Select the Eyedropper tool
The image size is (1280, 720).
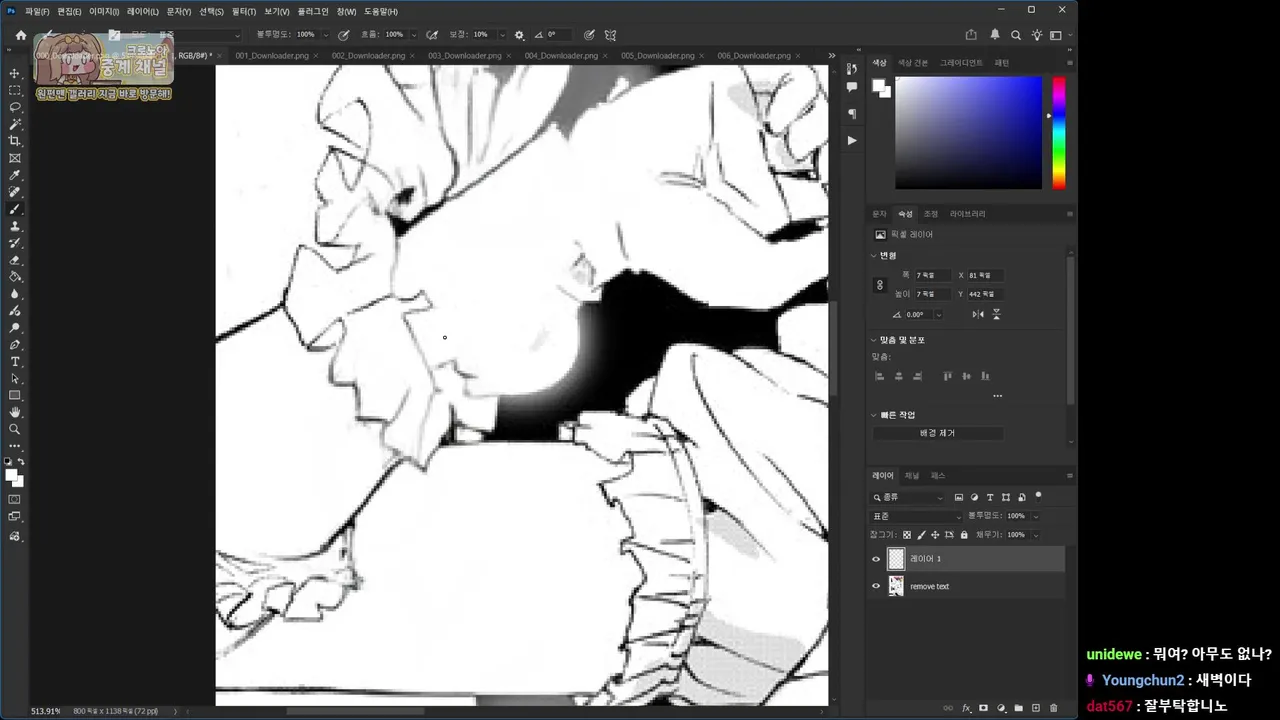coord(14,175)
